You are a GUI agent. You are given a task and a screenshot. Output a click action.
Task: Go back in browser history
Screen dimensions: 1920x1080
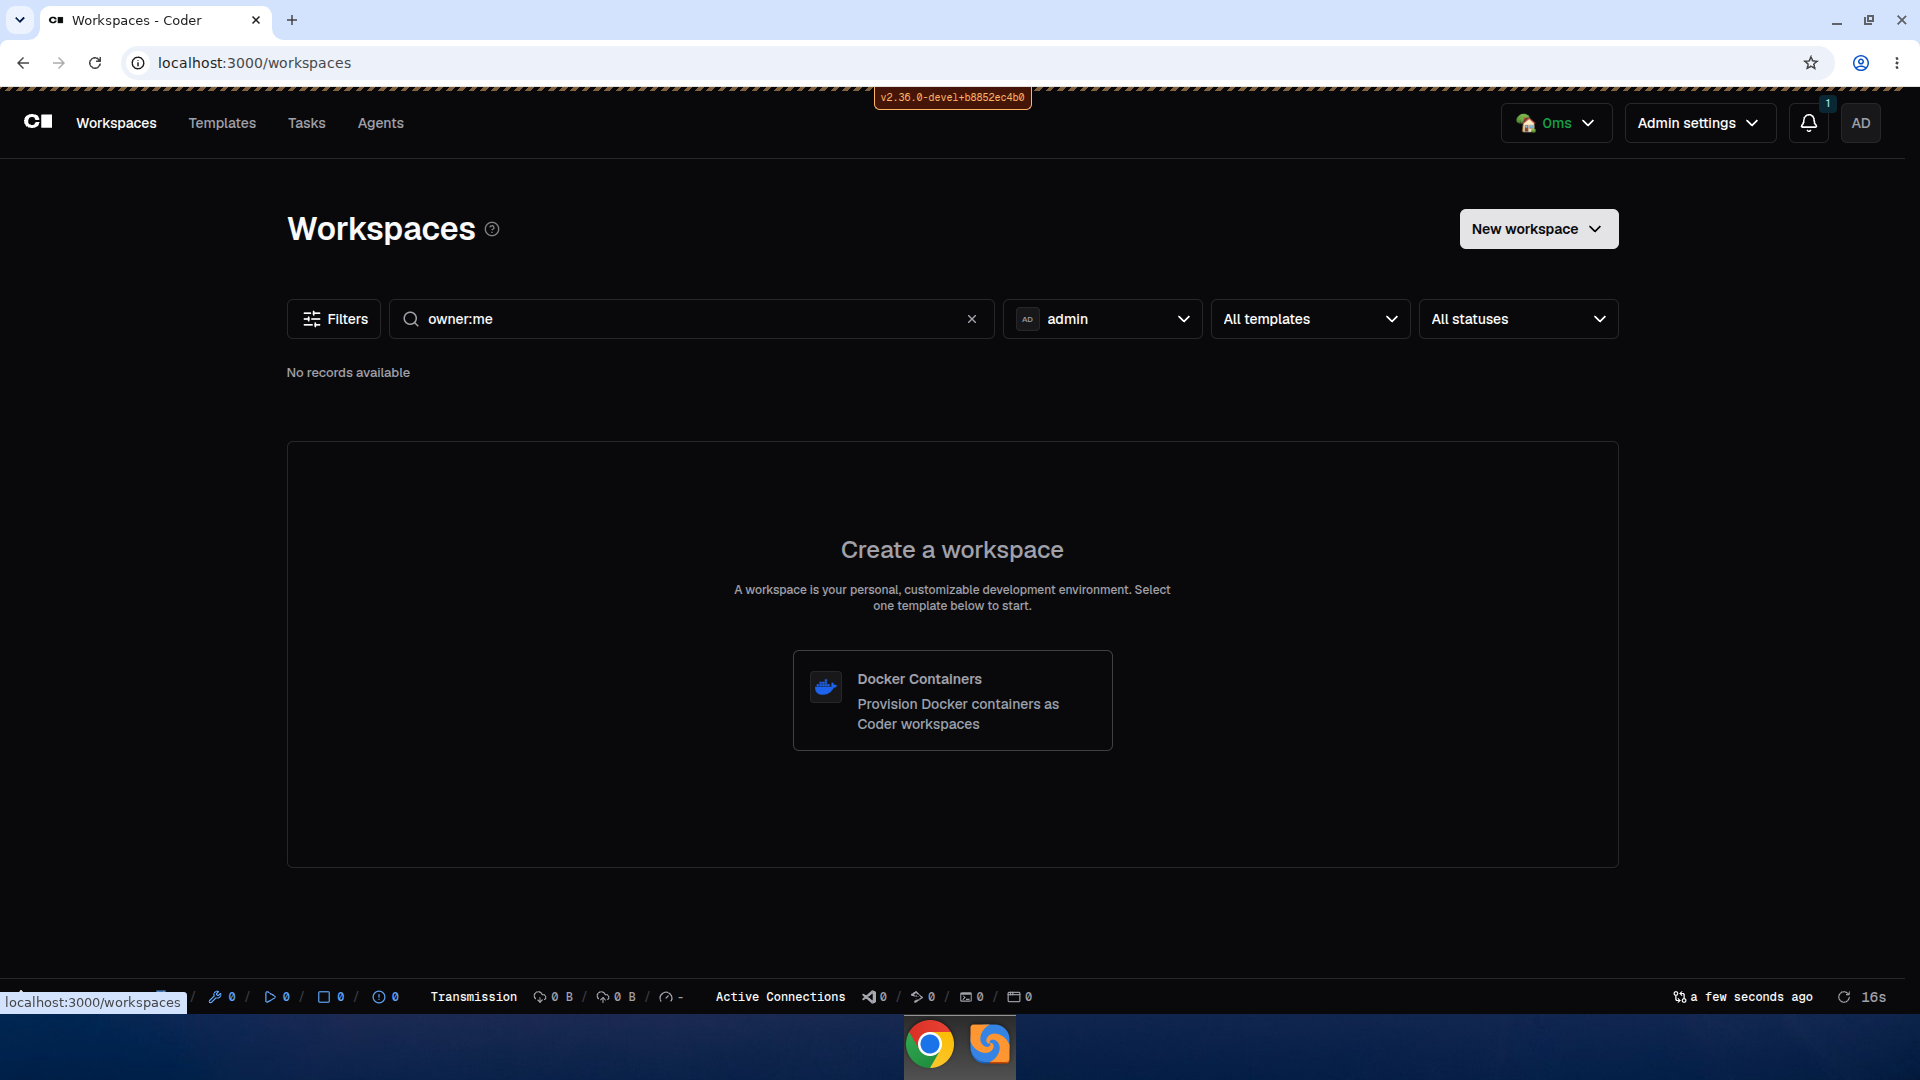(23, 63)
